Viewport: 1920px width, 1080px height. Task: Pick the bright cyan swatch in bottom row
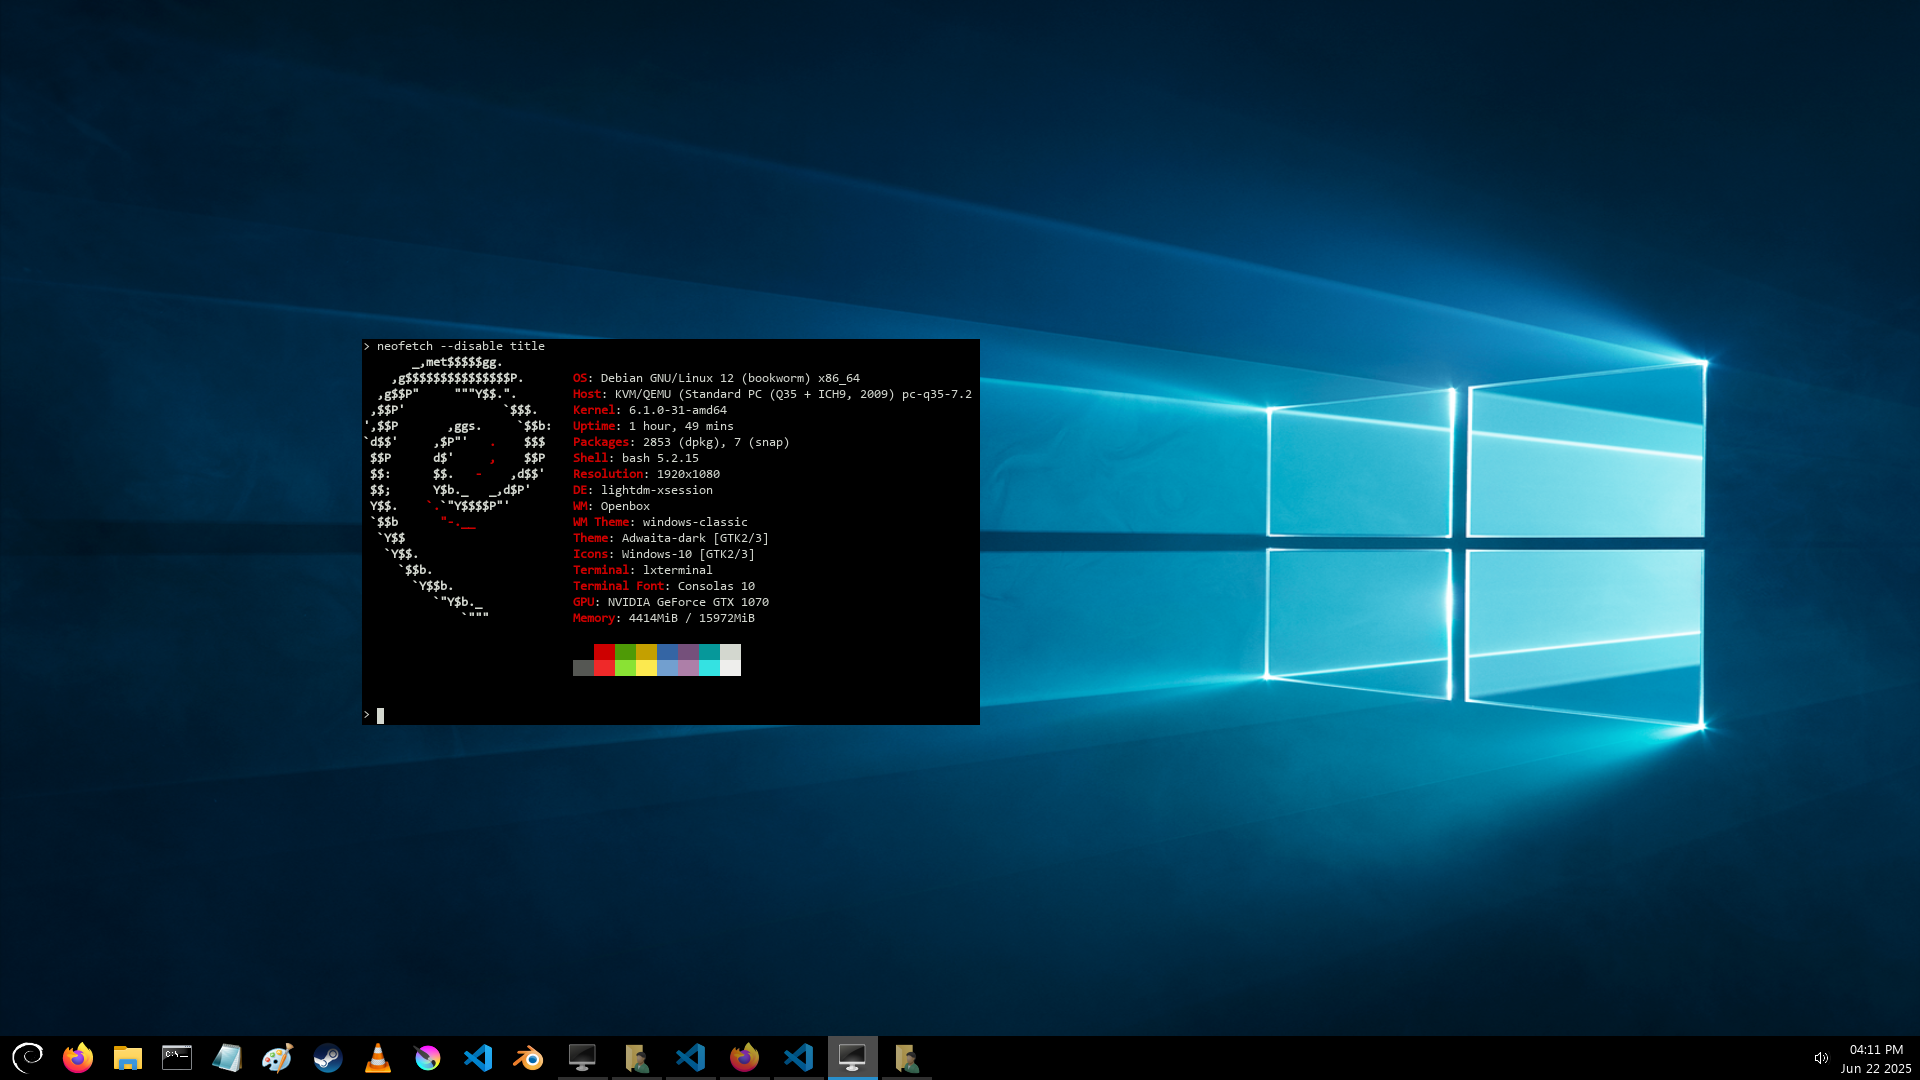(709, 668)
